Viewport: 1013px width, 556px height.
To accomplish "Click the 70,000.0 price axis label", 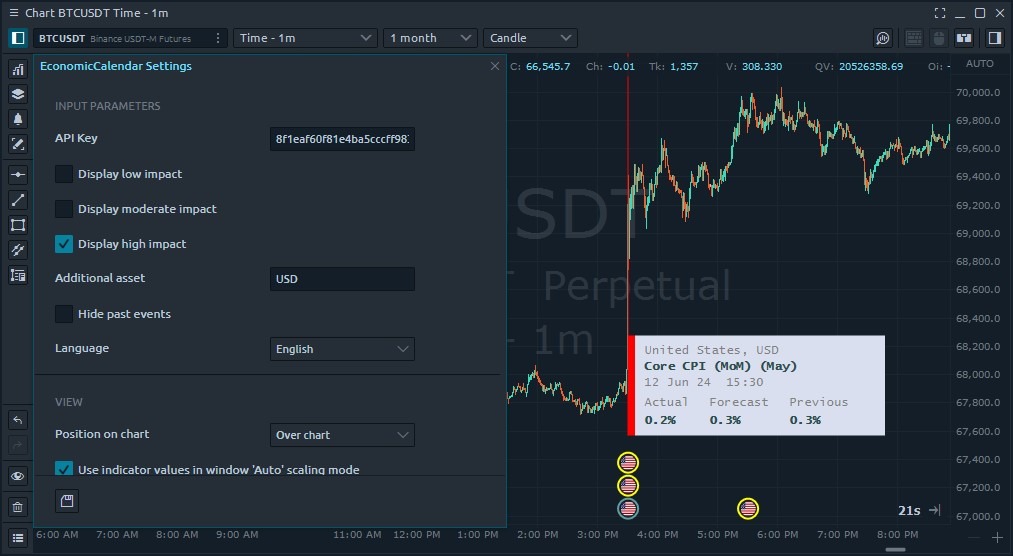I will 978,92.
